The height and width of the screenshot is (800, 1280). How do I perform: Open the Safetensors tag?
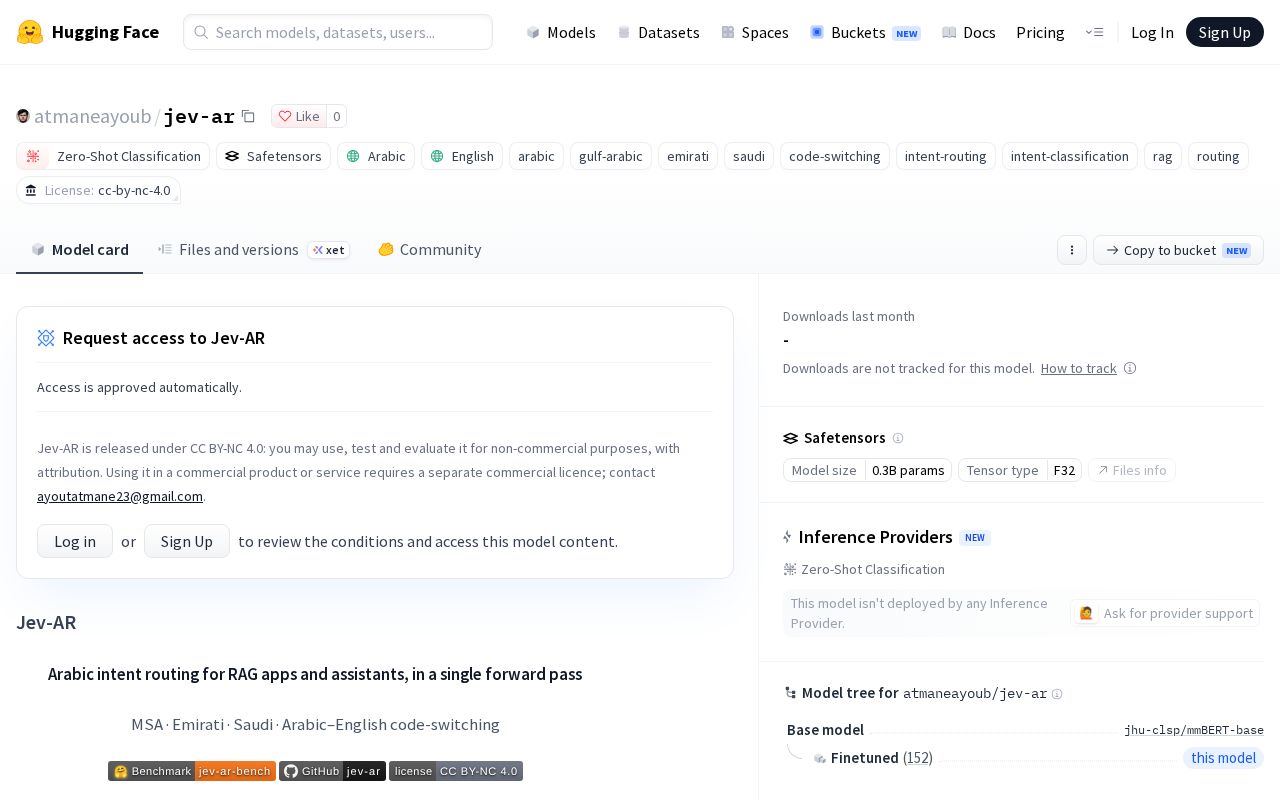click(273, 156)
